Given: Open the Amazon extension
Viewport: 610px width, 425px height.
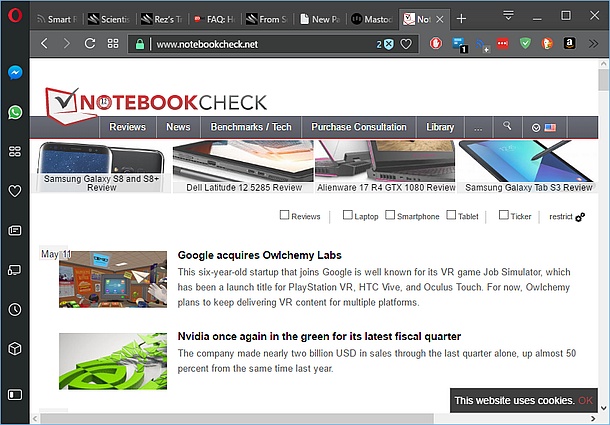Looking at the screenshot, I should coord(570,44).
